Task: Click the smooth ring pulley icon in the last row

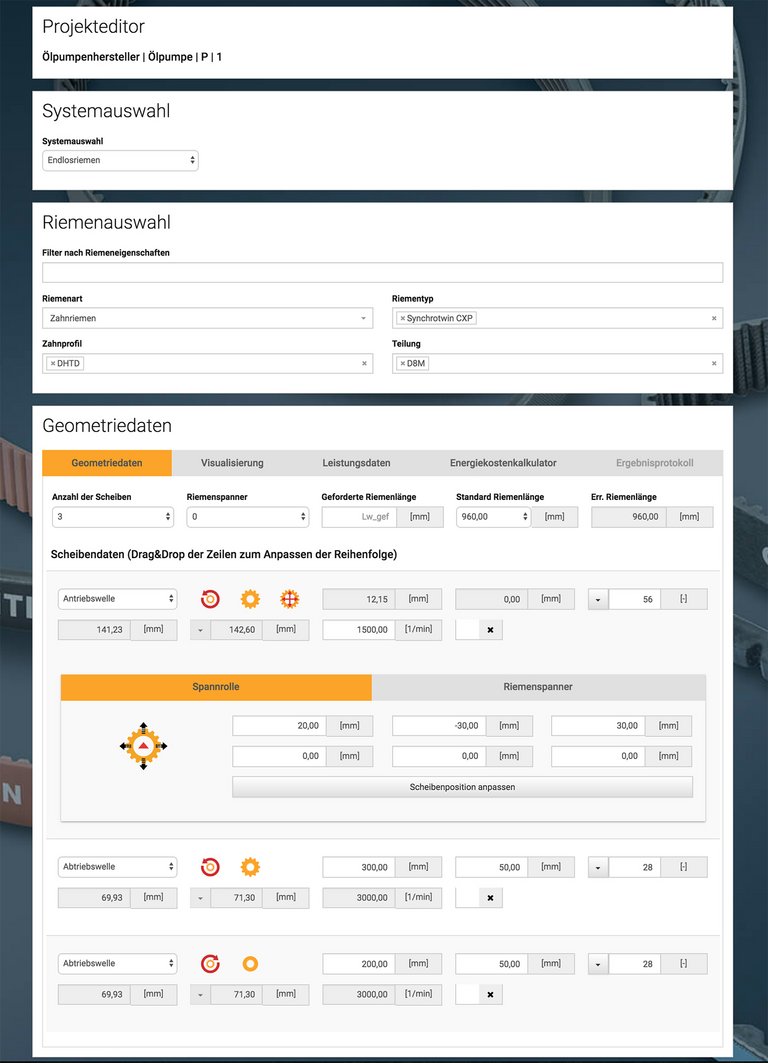Action: [250, 964]
